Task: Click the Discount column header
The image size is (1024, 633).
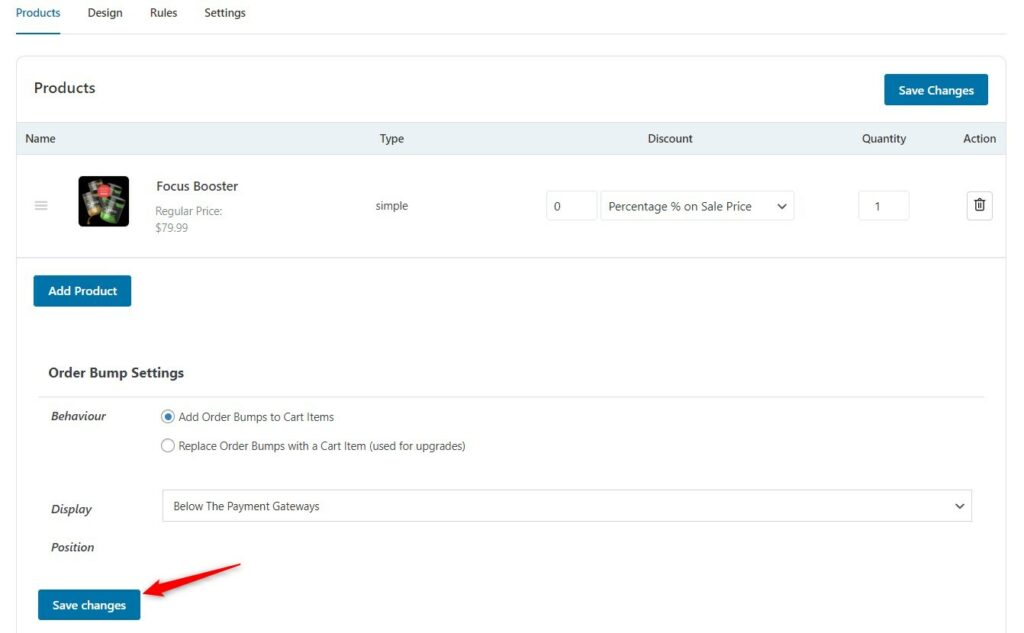Action: 670,138
